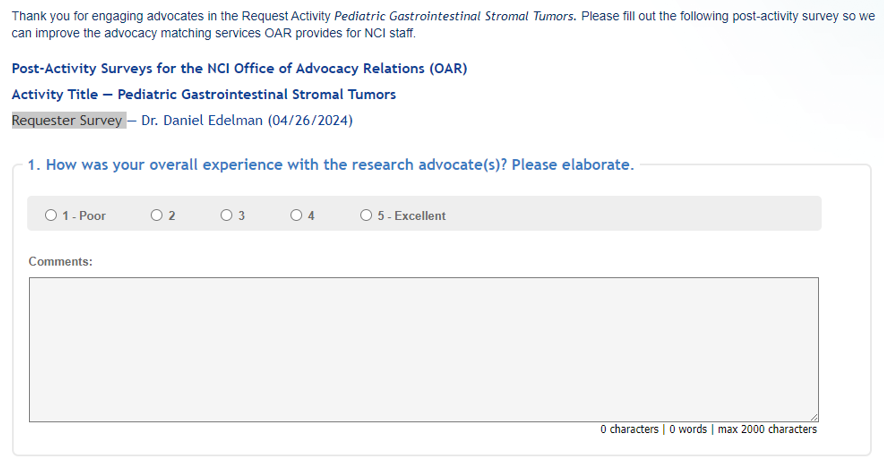Choose rating 2 radio button

(x=157, y=215)
